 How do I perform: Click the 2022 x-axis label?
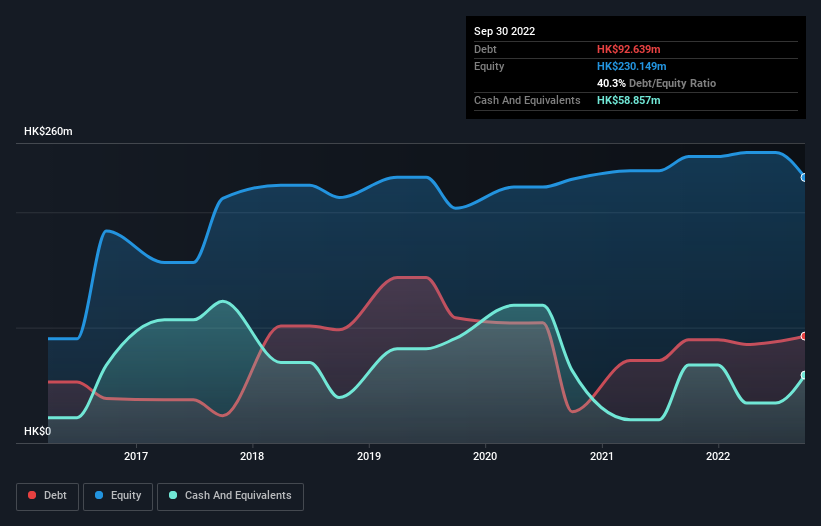(x=718, y=456)
